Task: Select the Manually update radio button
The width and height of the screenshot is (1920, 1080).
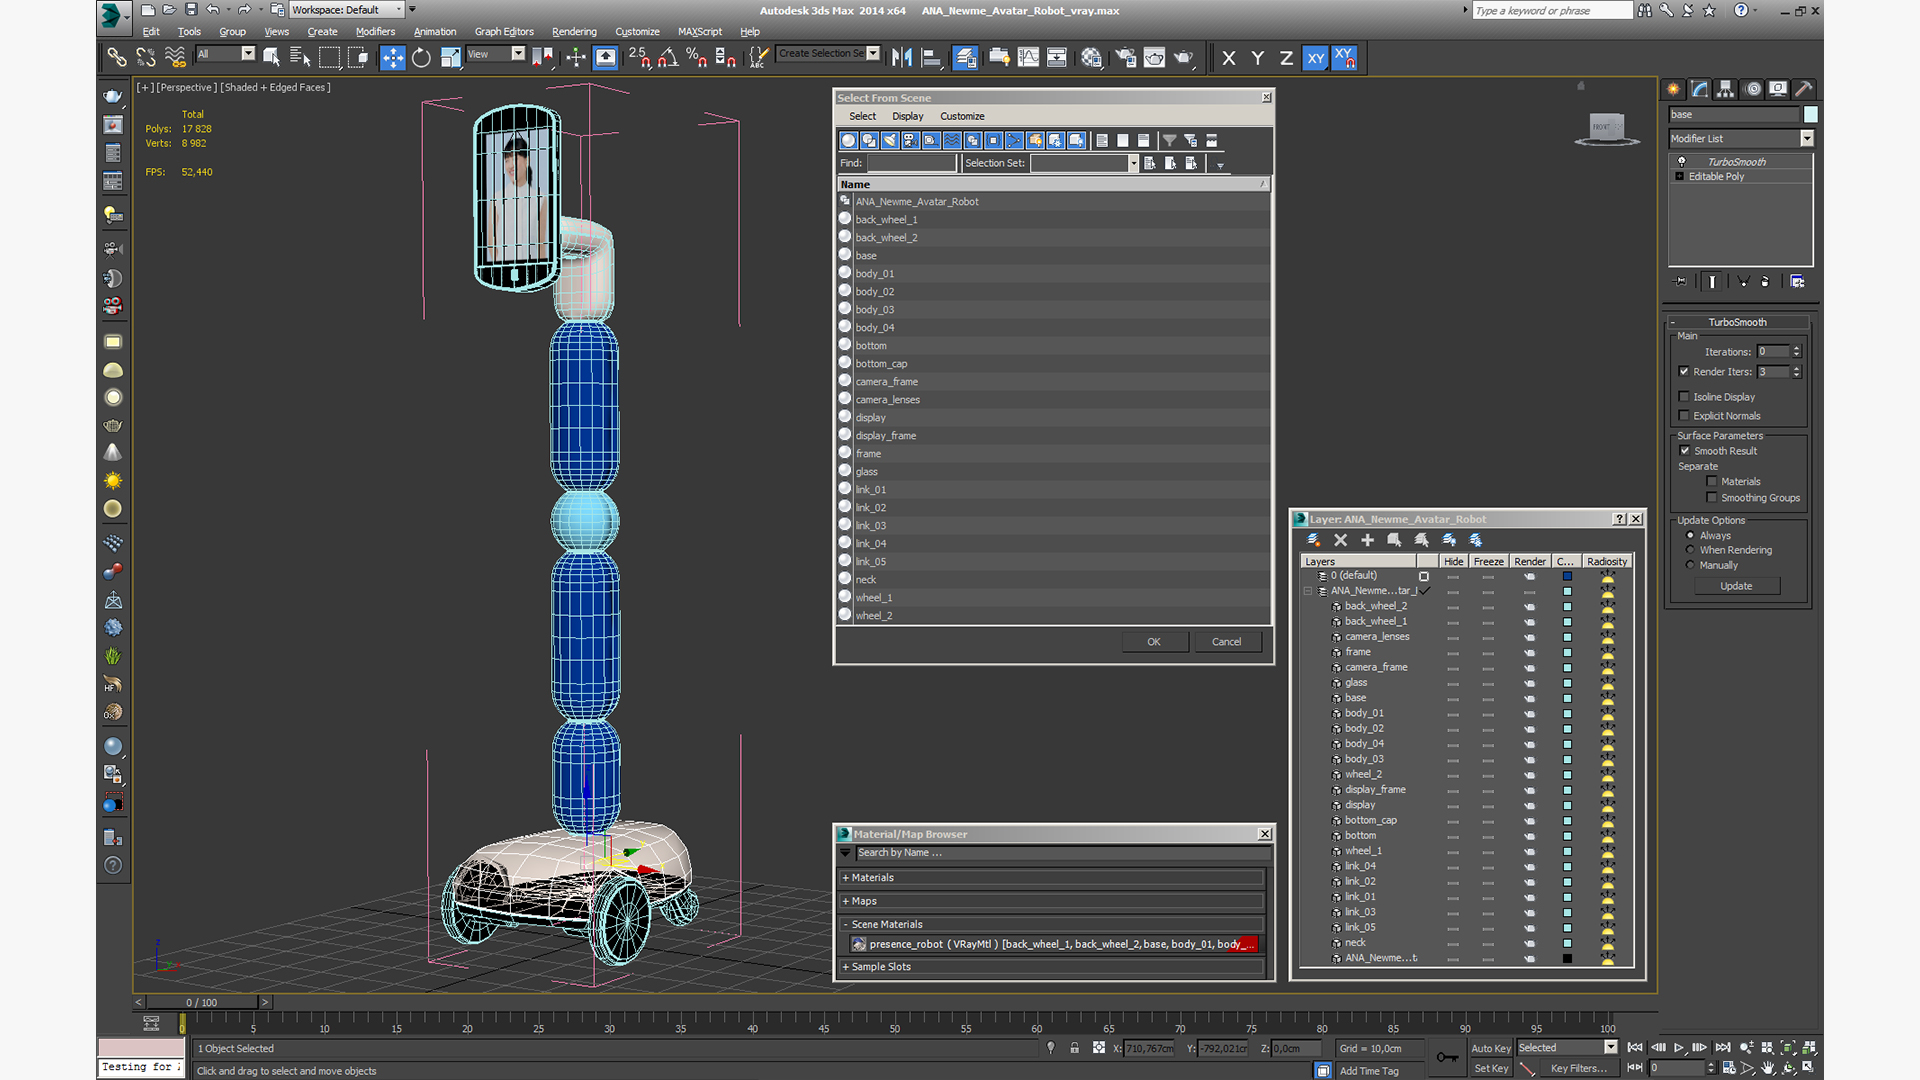Action: click(1690, 565)
